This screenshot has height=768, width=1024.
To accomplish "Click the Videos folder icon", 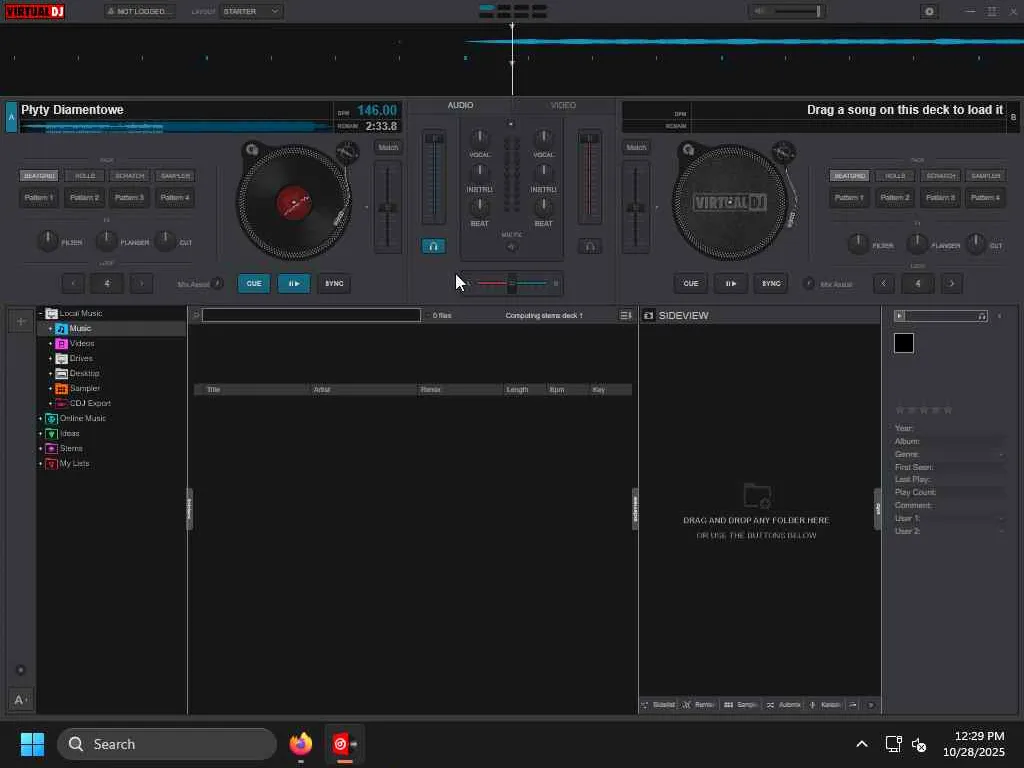I will click(x=61, y=344).
